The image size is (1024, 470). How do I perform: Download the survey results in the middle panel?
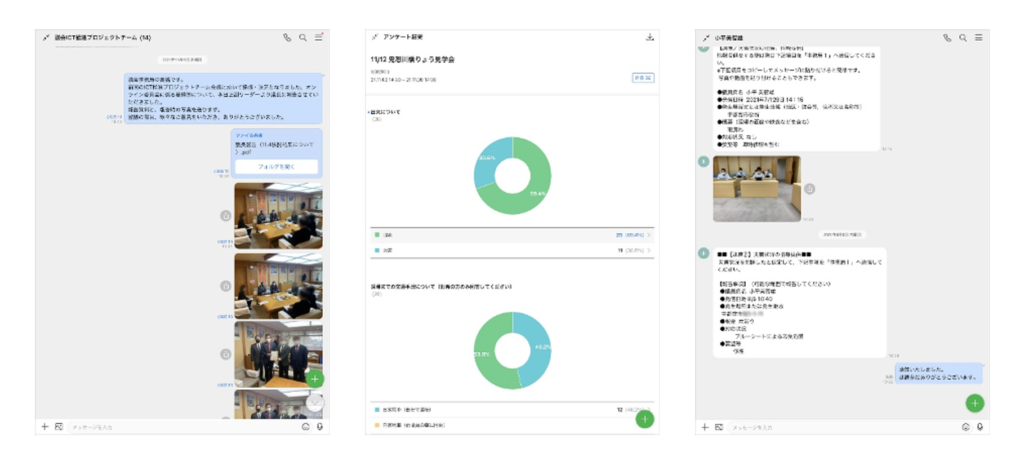[650, 38]
